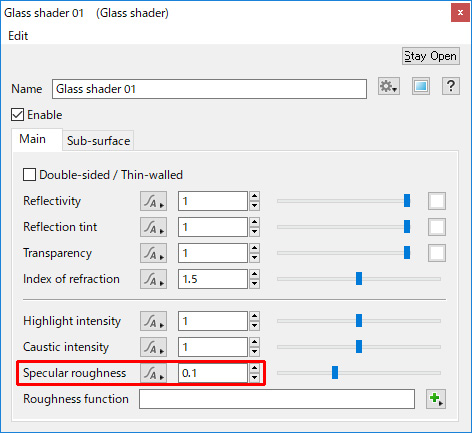Screen dimensions: 472x433
Task: Increase Index of refraction with up stepper
Action: [254, 274]
